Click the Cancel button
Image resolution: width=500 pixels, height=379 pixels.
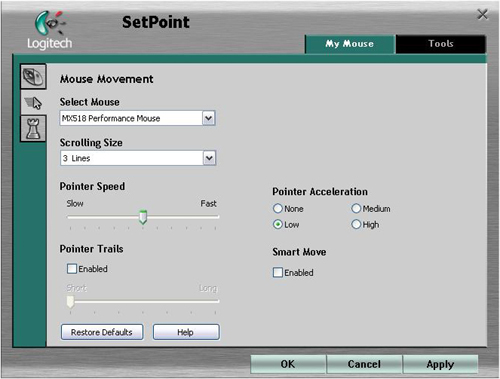364,364
